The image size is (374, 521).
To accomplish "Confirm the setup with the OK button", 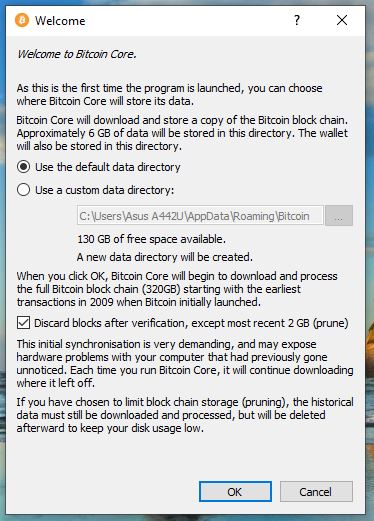I will click(235, 492).
